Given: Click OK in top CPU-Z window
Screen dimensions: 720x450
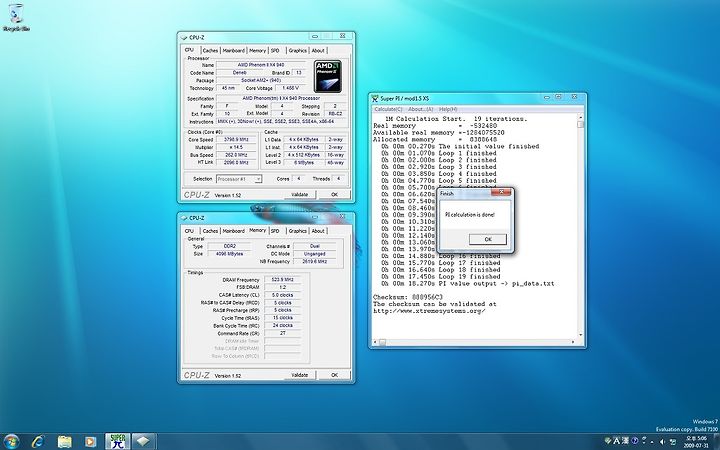Looking at the screenshot, I should tap(334, 195).
